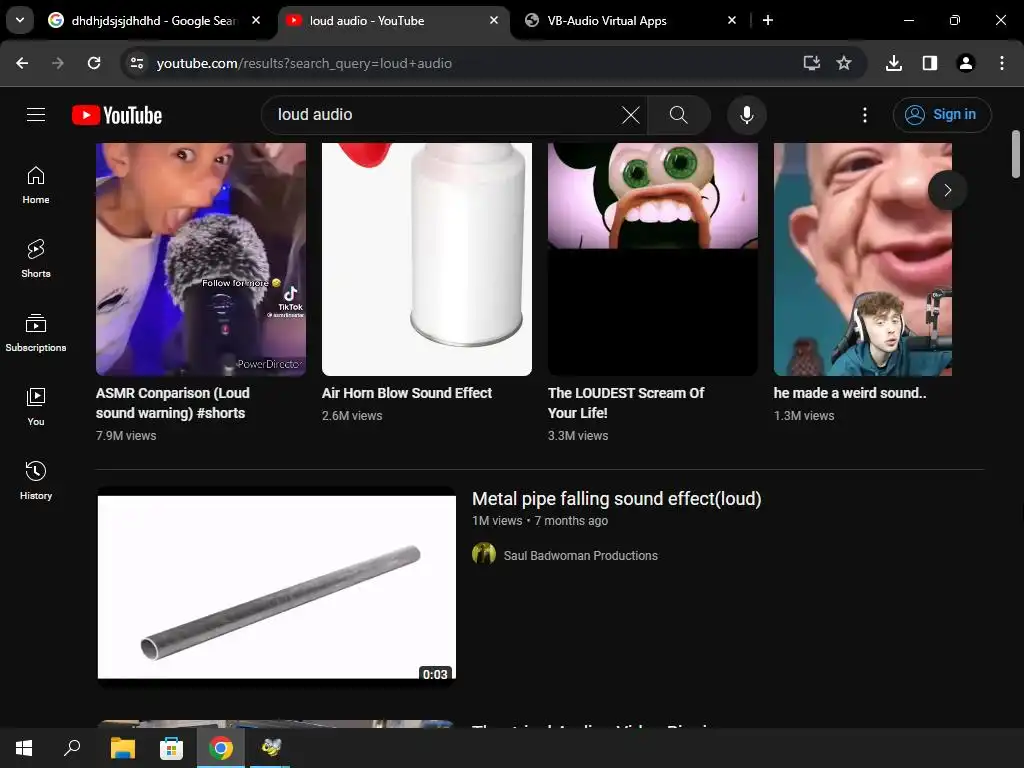Open the You section in sidebar
This screenshot has height=768, width=1024.
tap(36, 406)
